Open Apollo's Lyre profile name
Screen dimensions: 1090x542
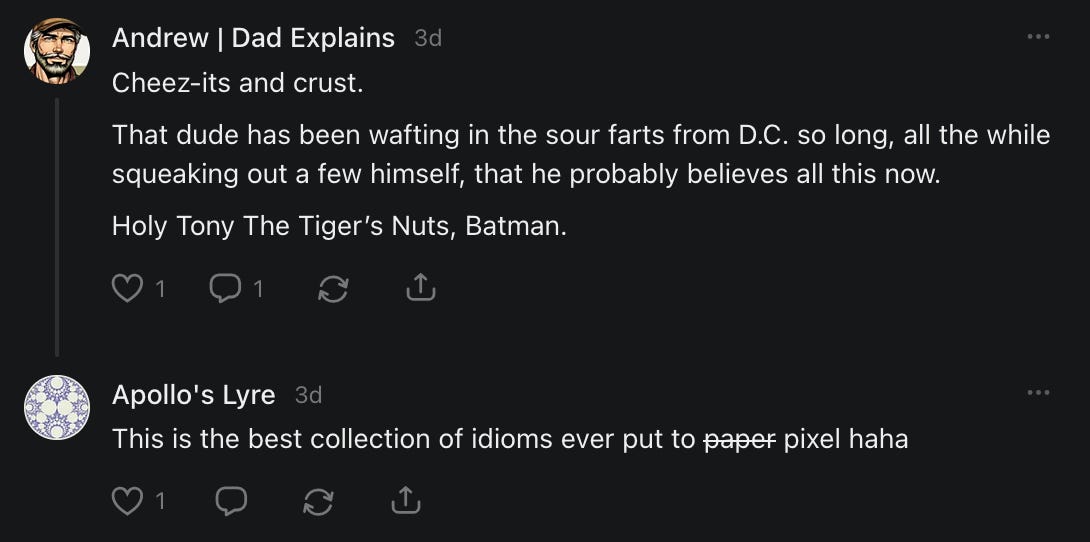tap(193, 394)
